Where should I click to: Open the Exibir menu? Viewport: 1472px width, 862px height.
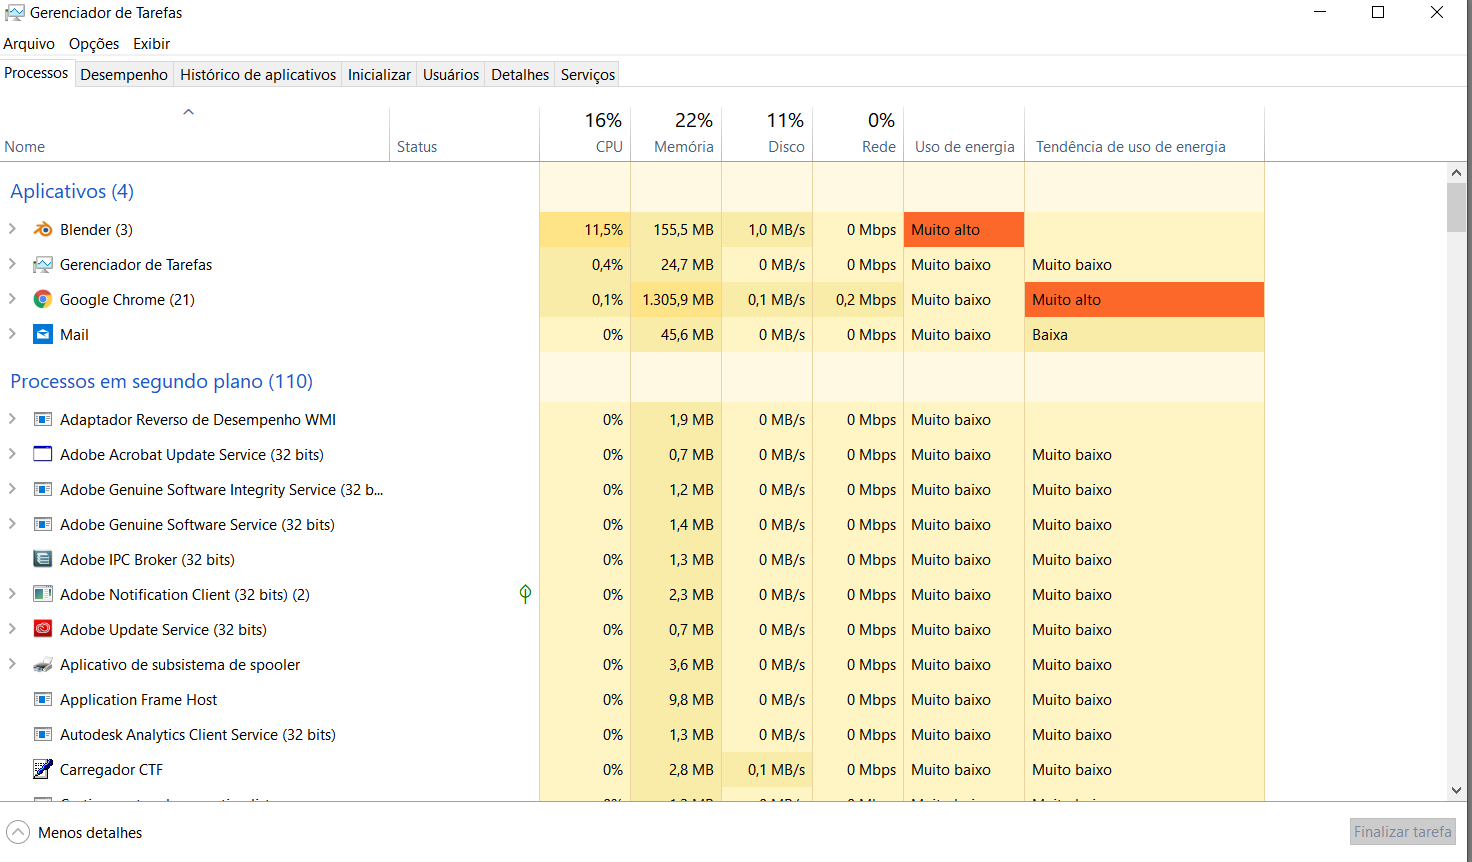tap(151, 44)
